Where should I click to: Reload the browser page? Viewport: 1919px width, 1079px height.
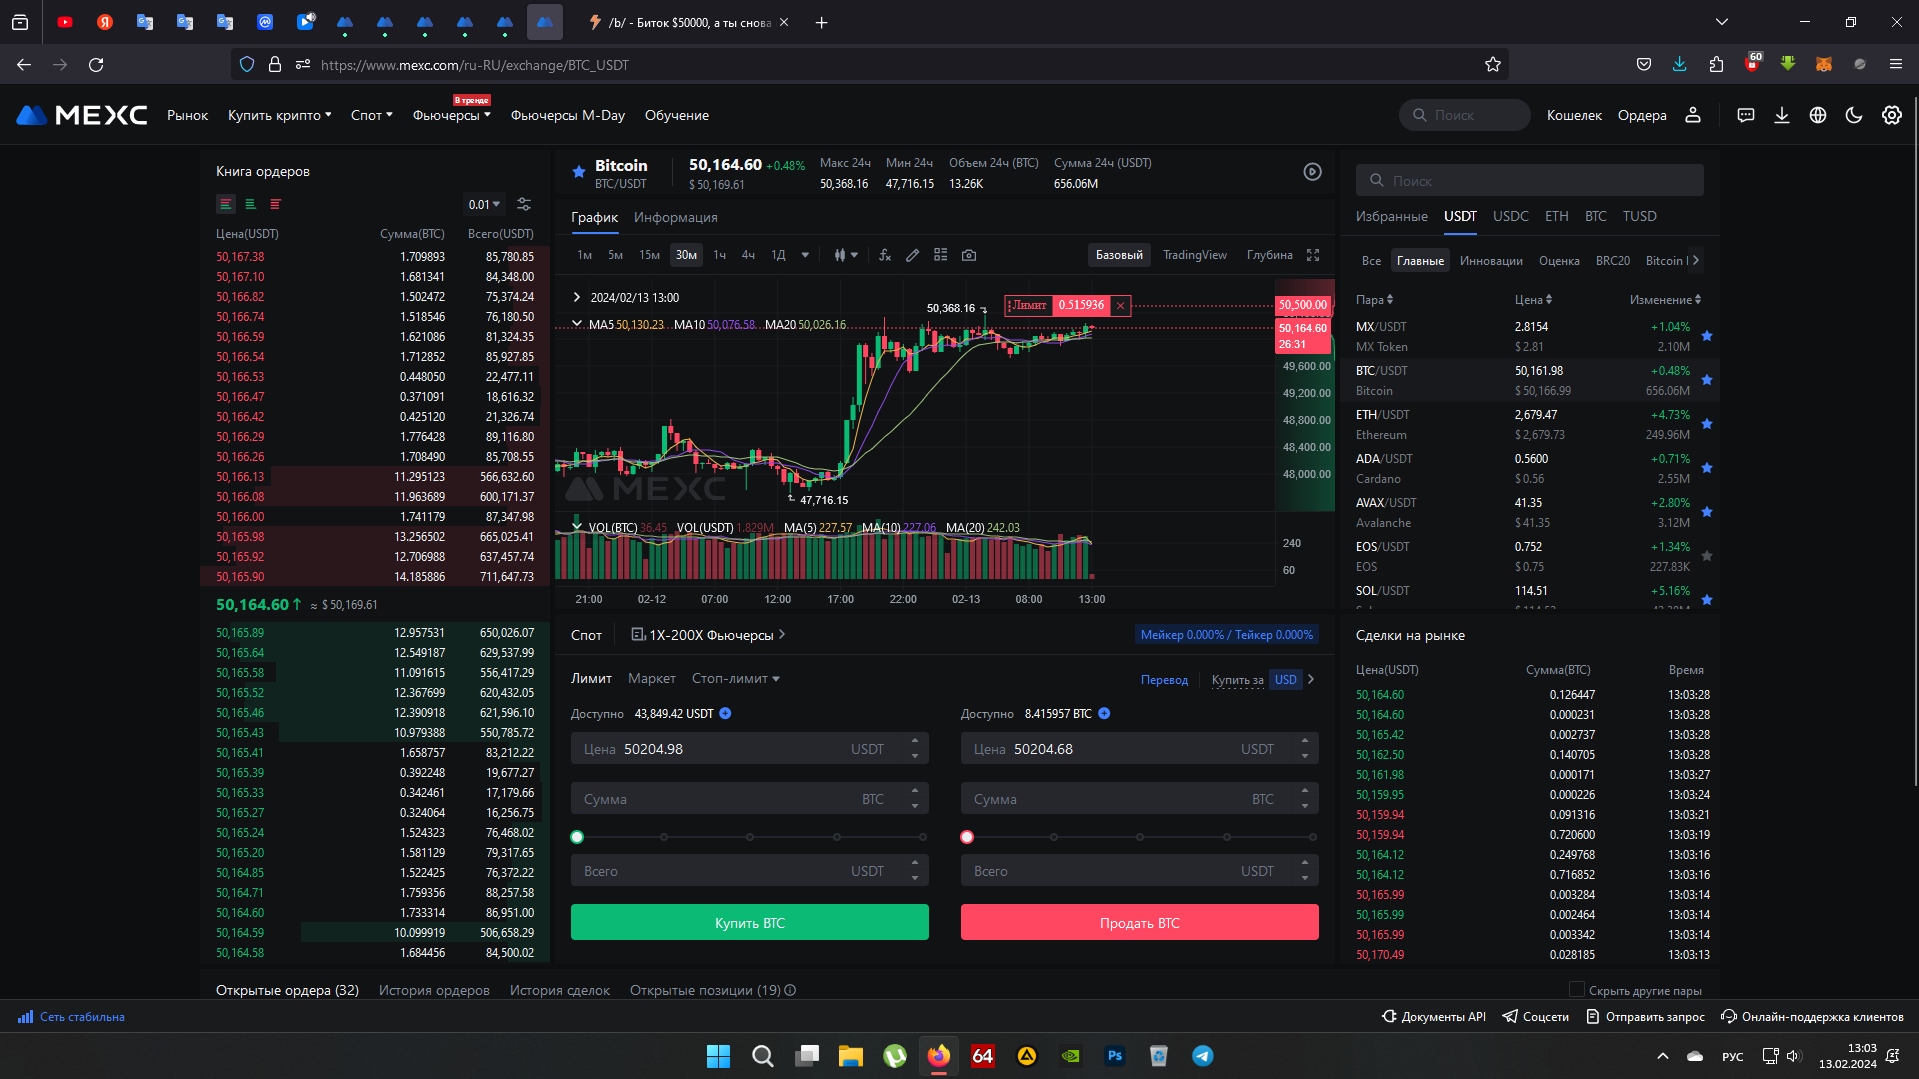pos(96,65)
